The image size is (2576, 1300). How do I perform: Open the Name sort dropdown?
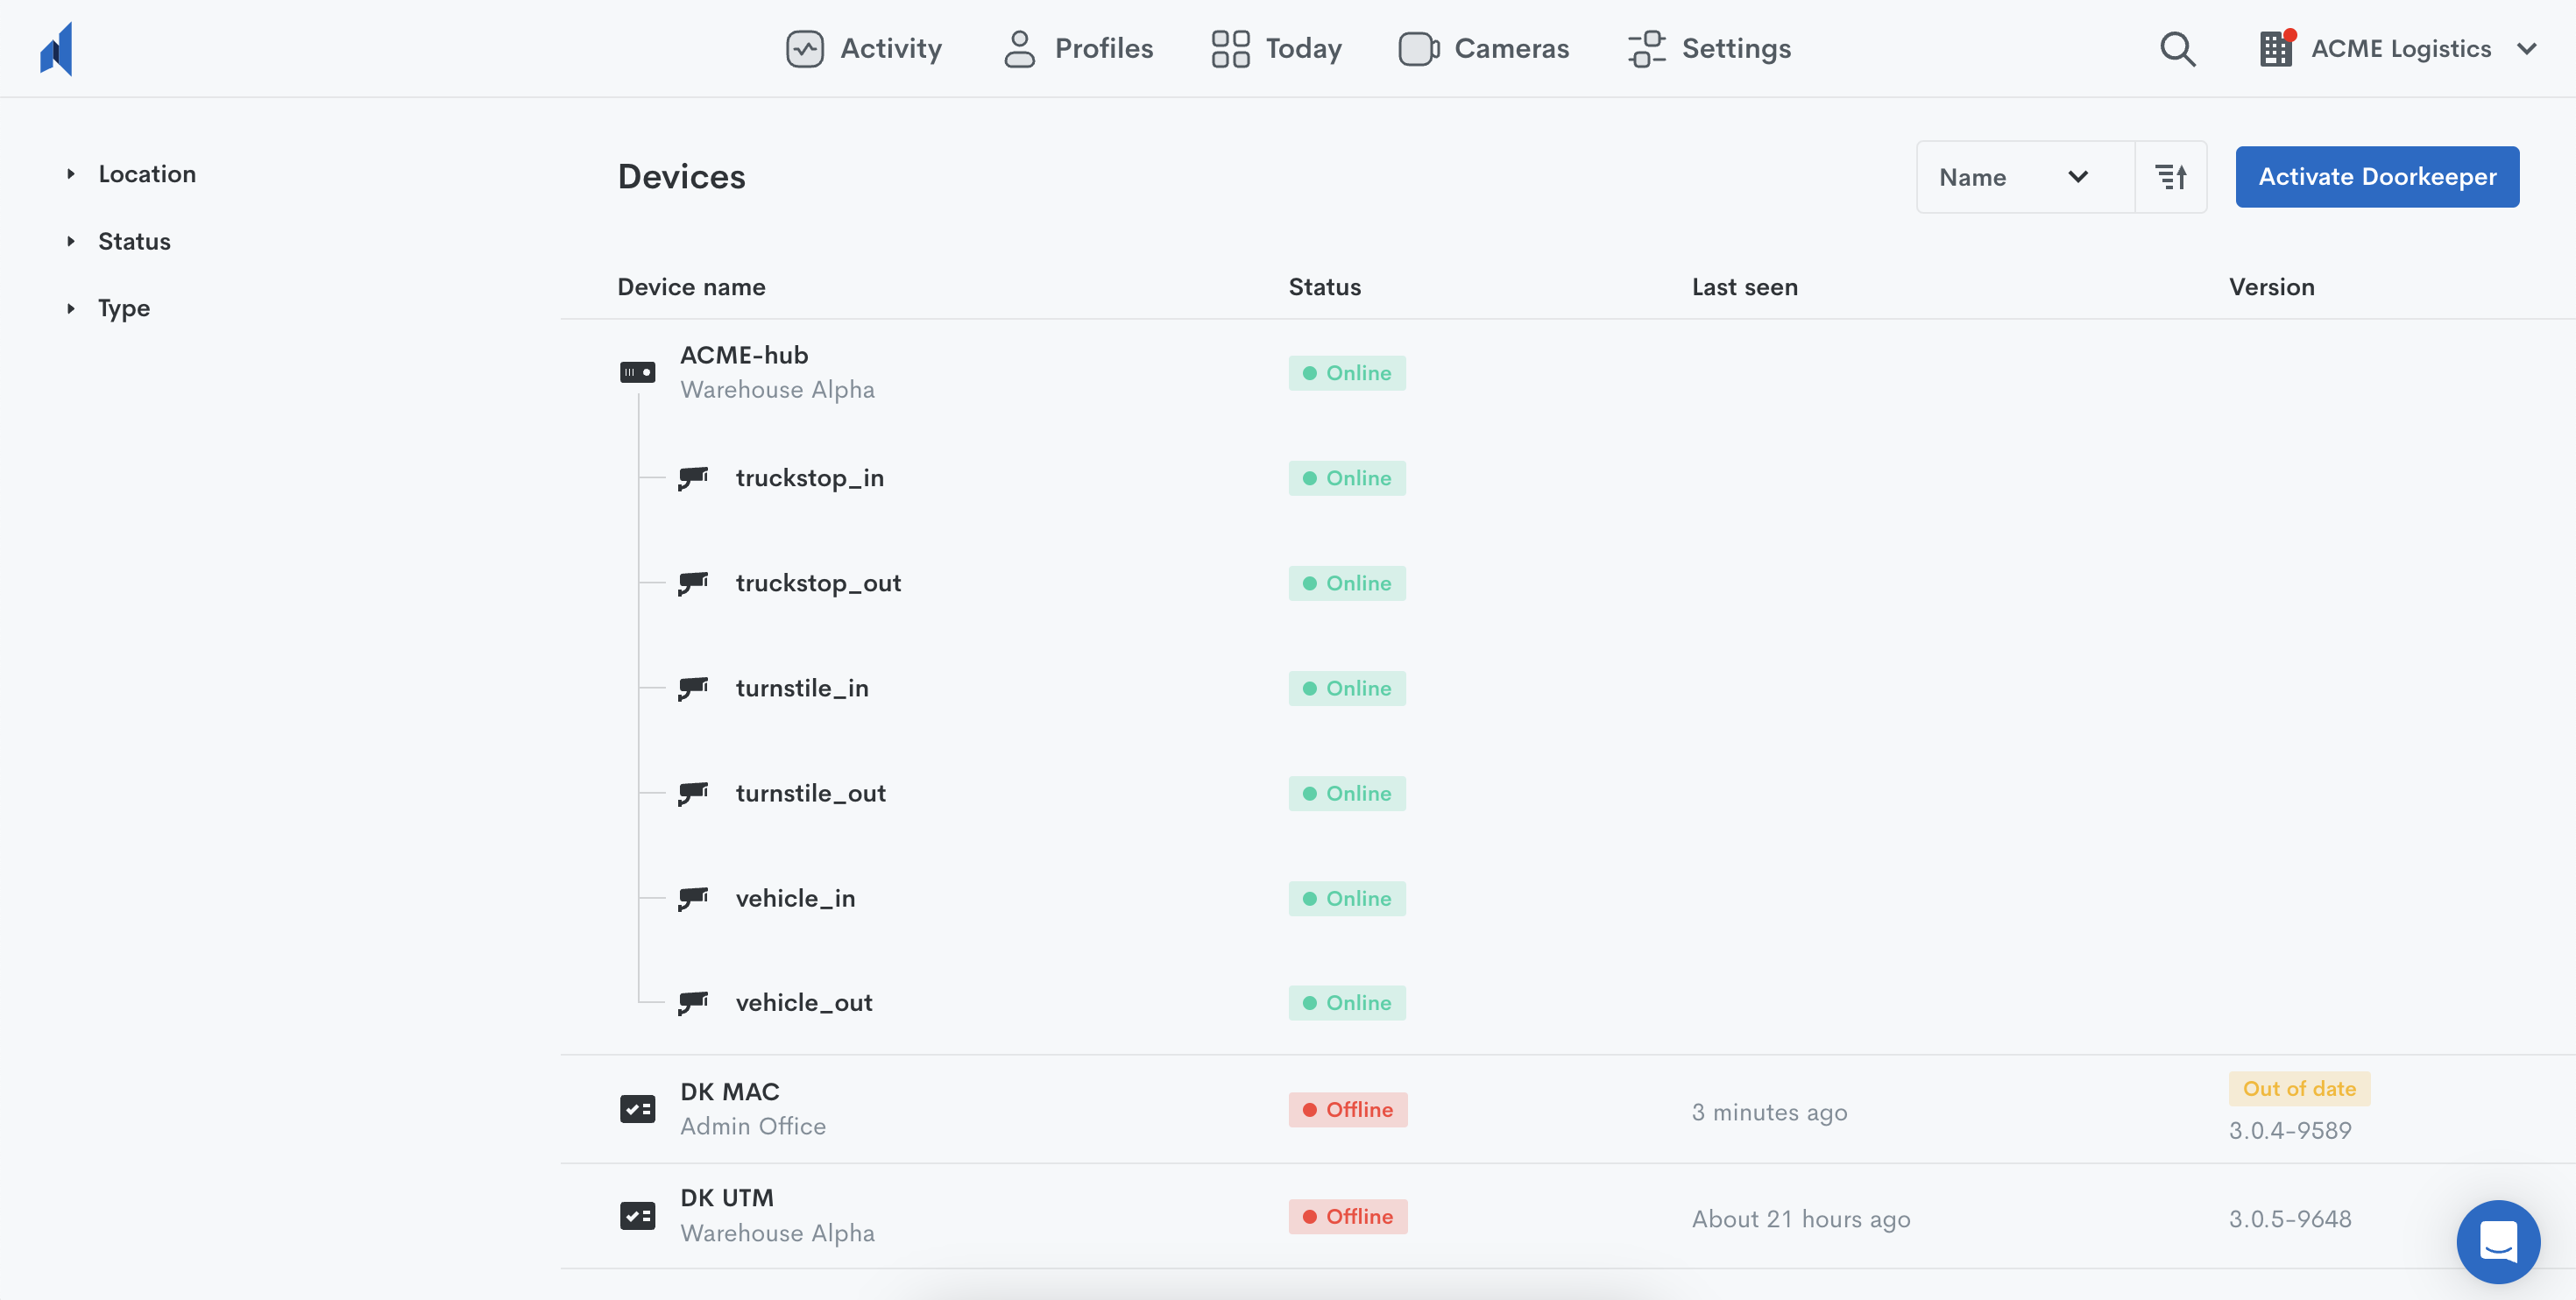coord(2025,177)
